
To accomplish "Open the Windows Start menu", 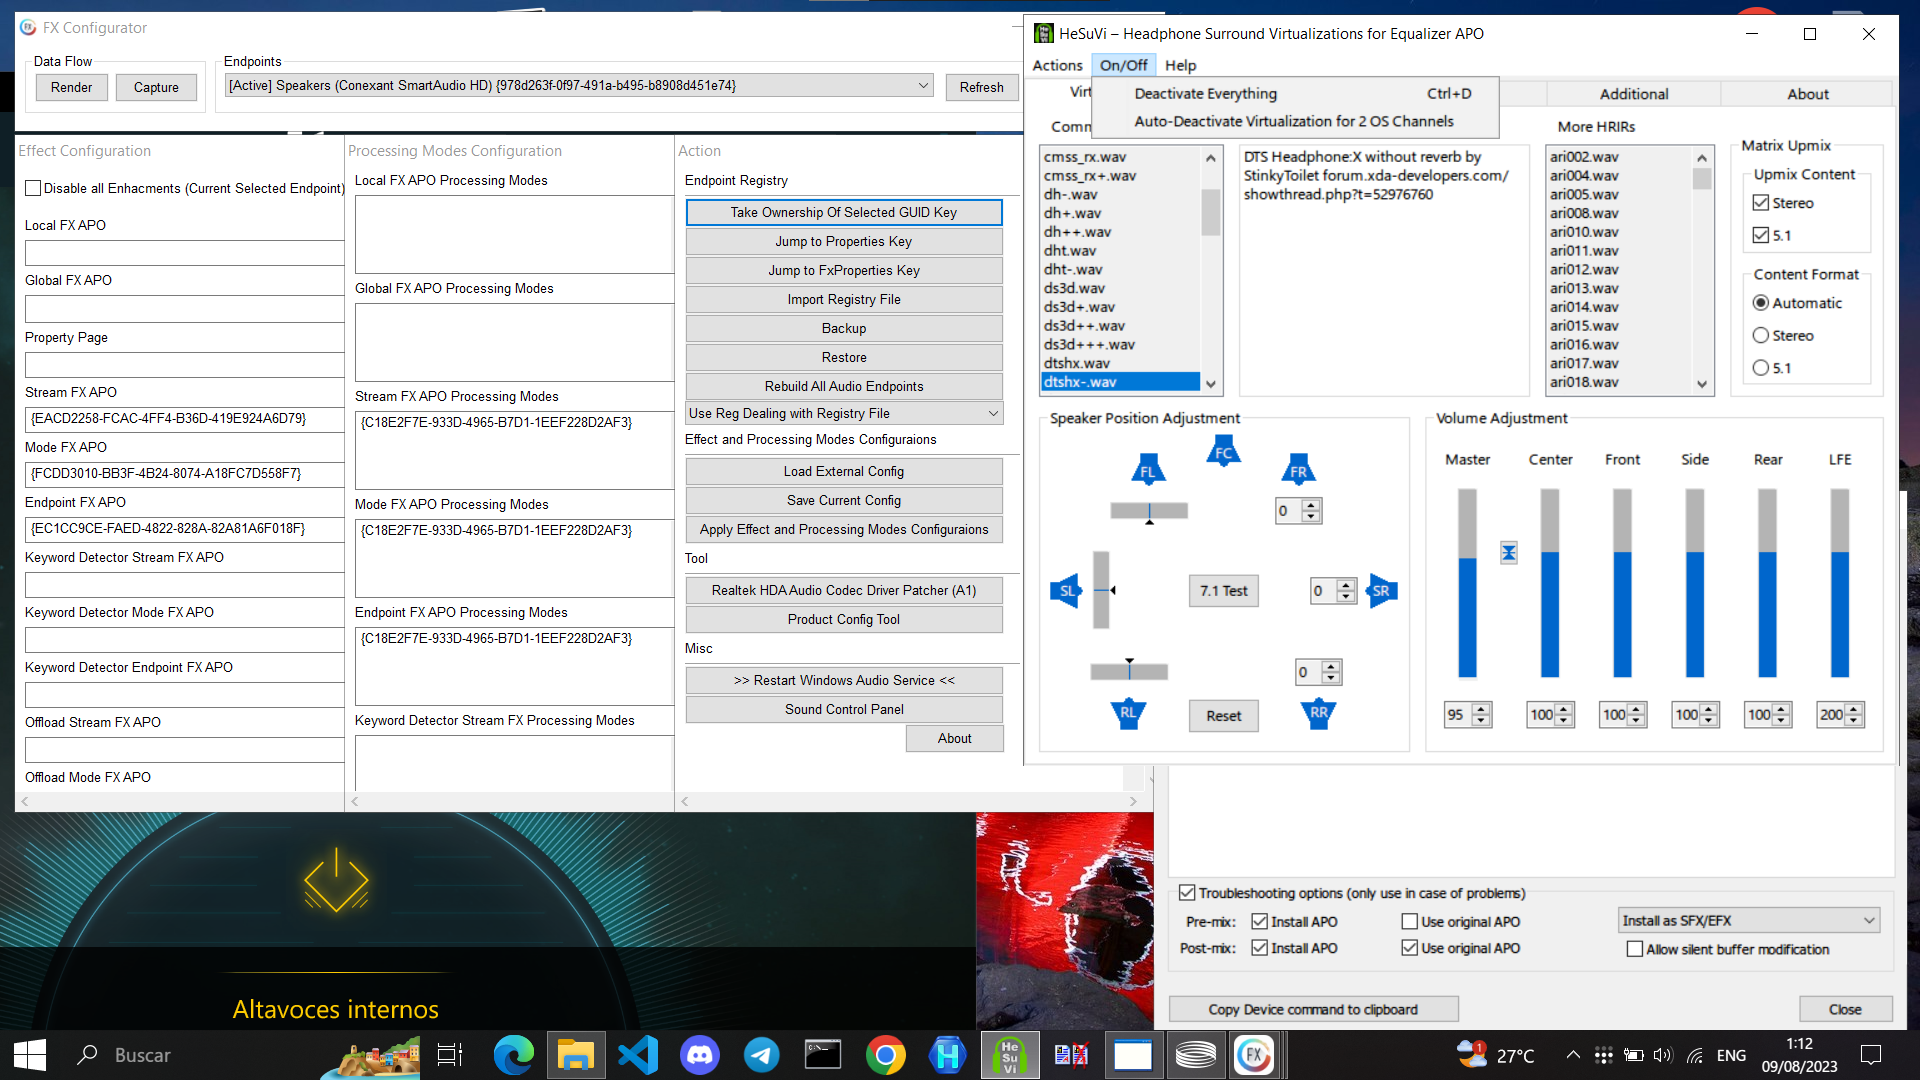I will (x=29, y=1055).
